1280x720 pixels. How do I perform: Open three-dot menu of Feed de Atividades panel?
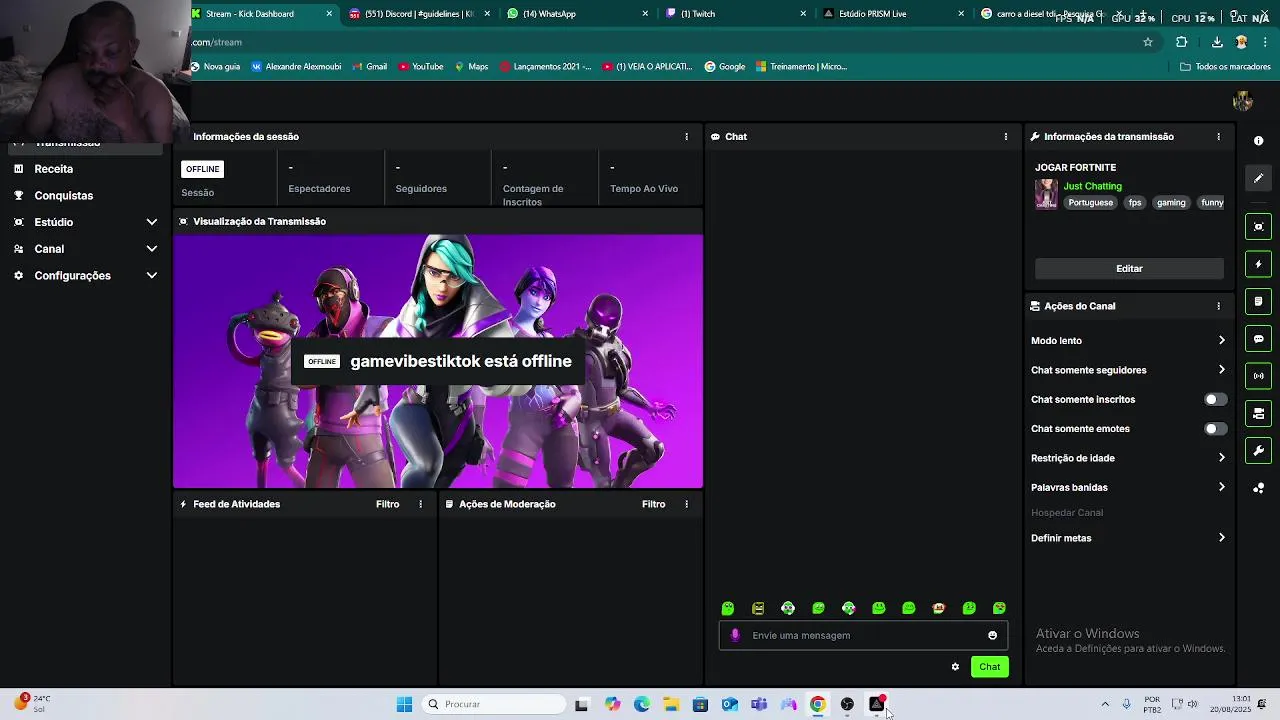click(420, 504)
